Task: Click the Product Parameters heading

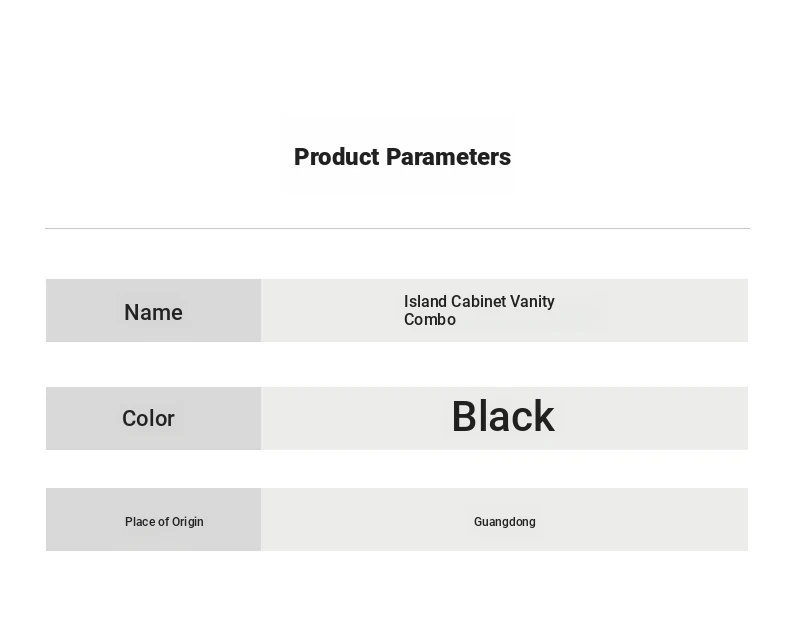Action: 402,157
